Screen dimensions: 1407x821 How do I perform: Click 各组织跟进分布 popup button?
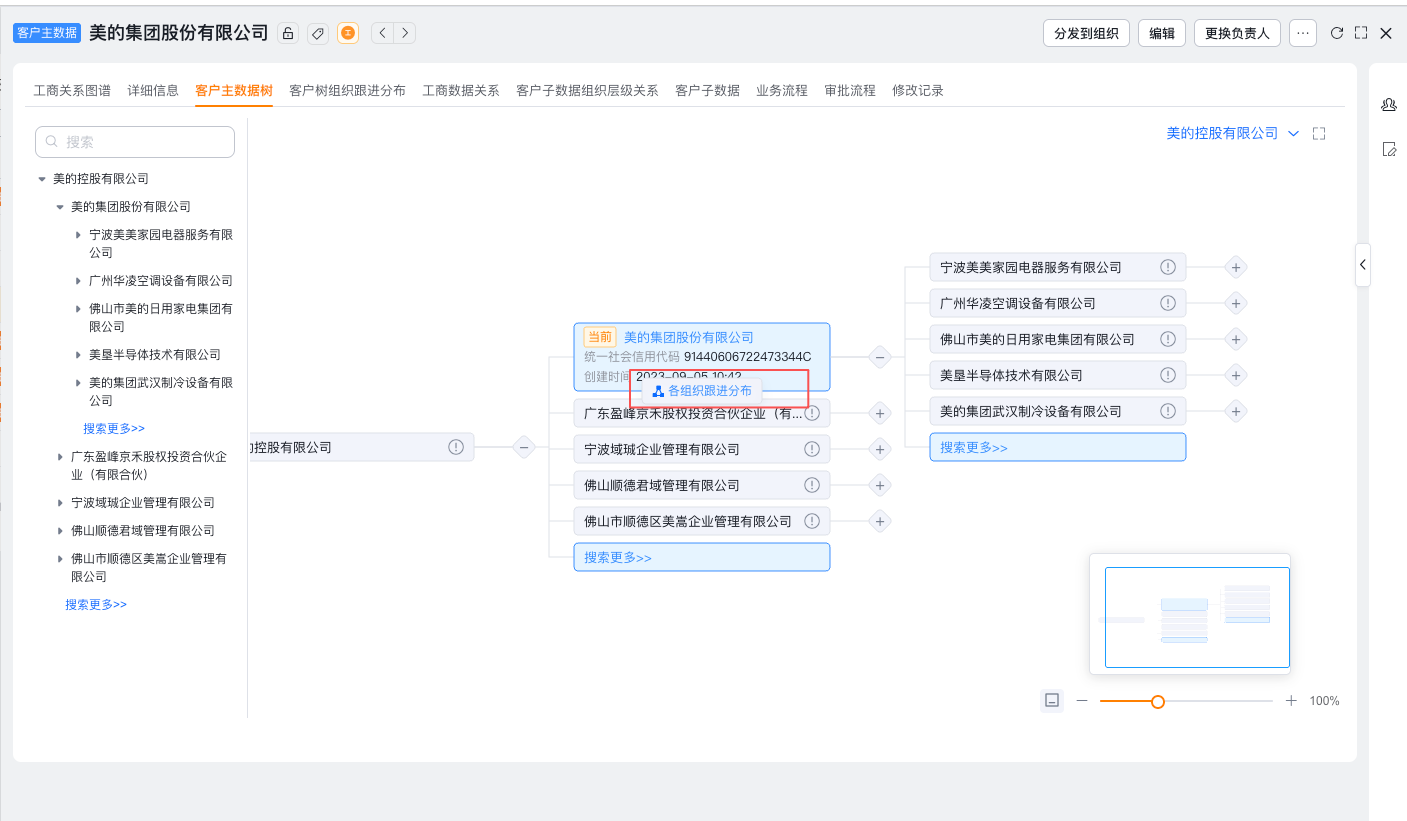[702, 391]
